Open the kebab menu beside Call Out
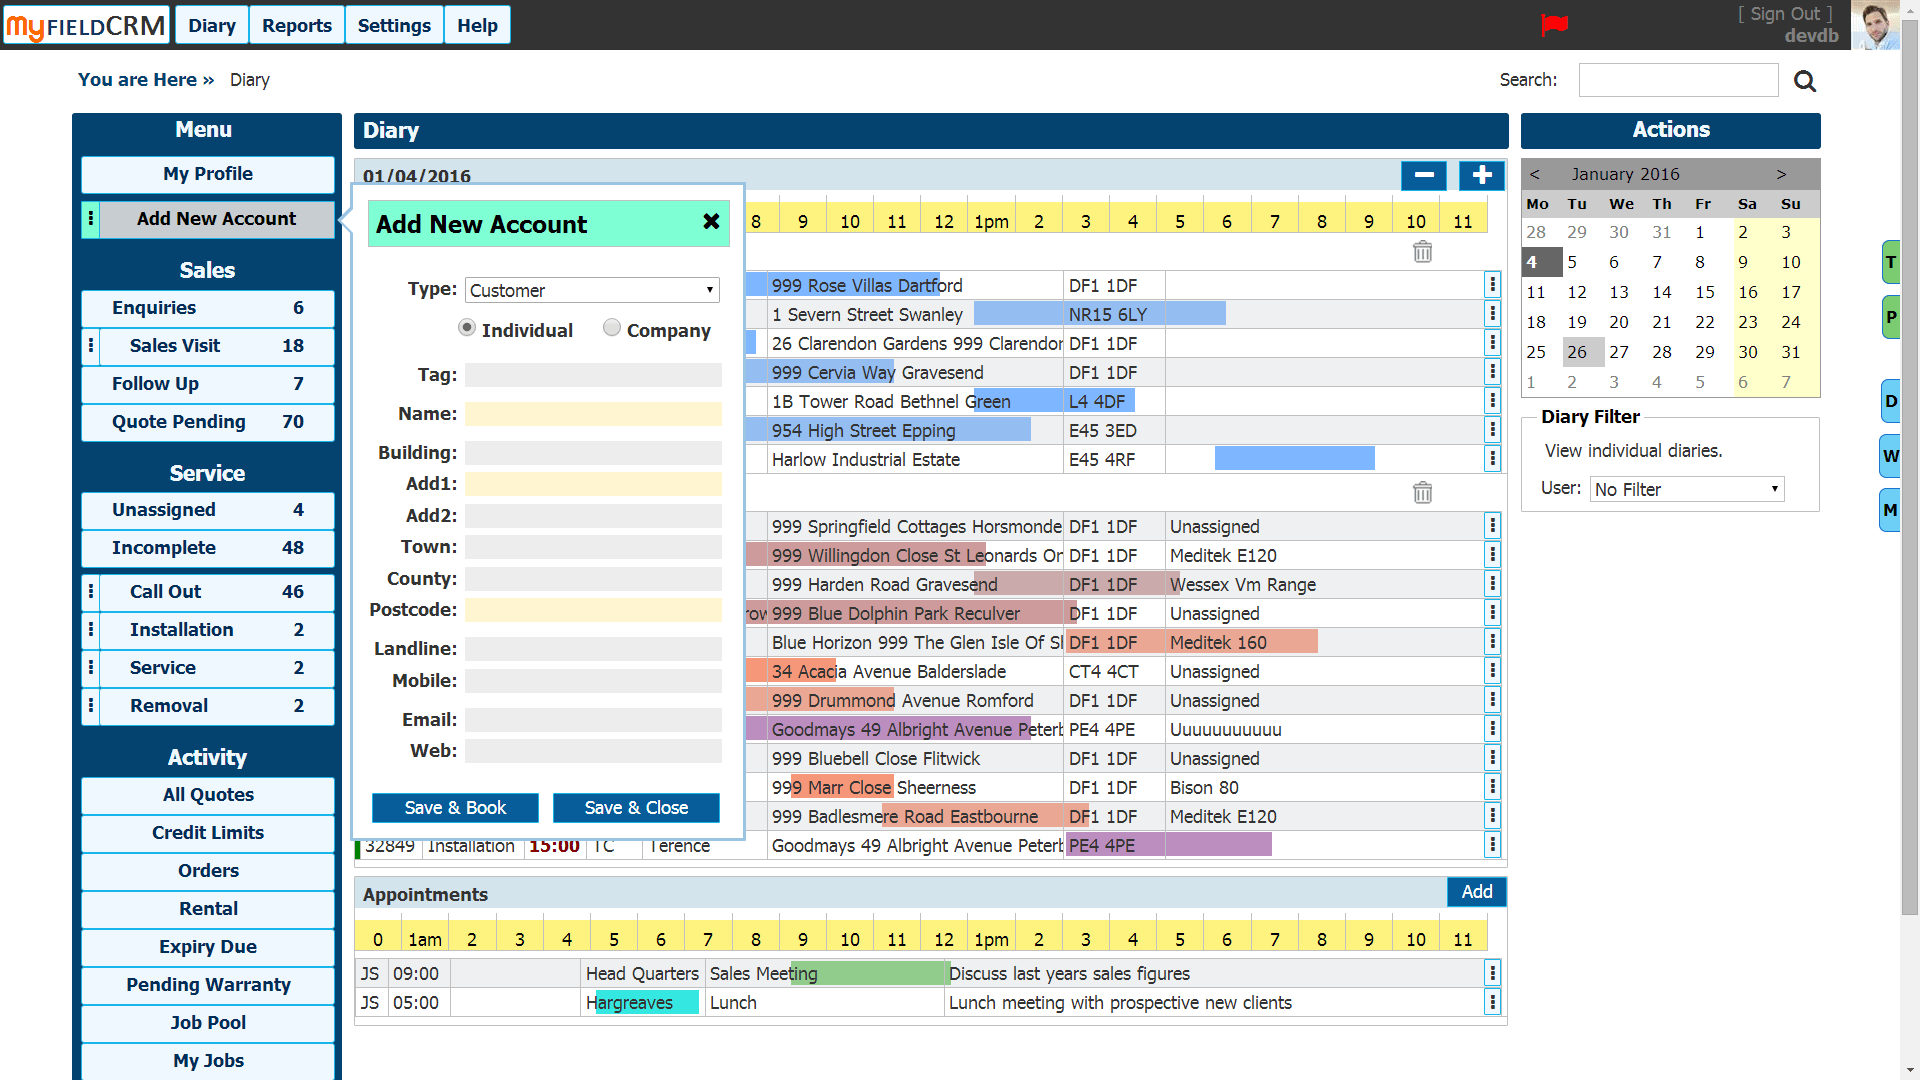Image resolution: width=1920 pixels, height=1080 pixels. (91, 591)
